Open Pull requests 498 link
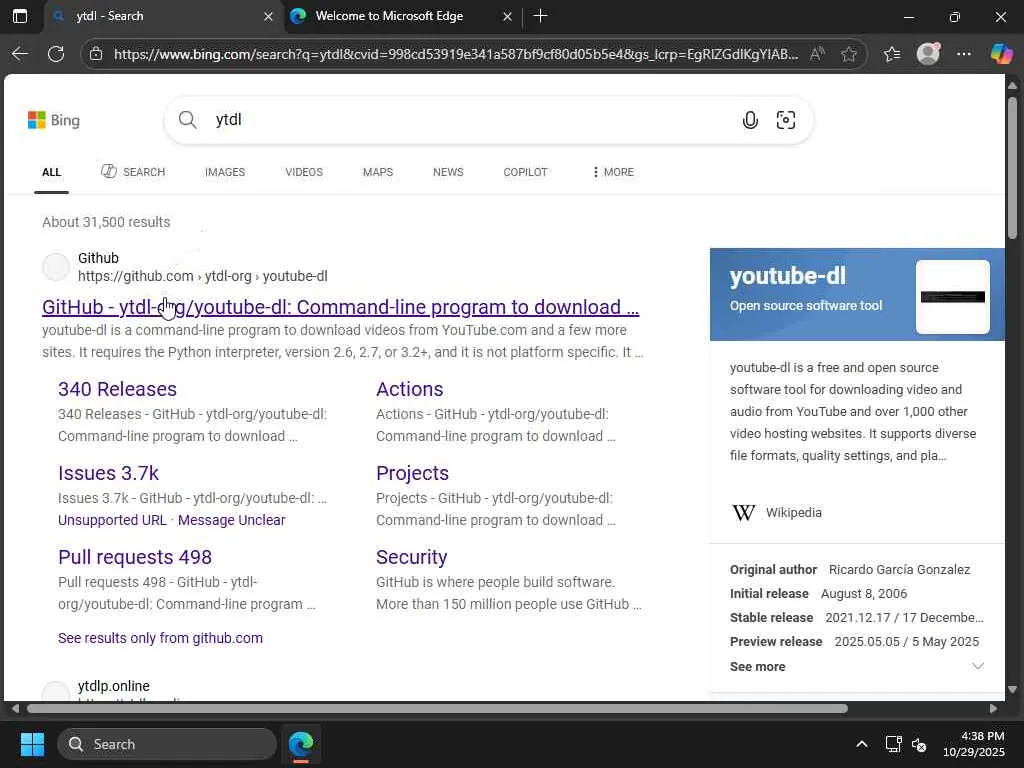The height and width of the screenshot is (768, 1024). tap(135, 557)
